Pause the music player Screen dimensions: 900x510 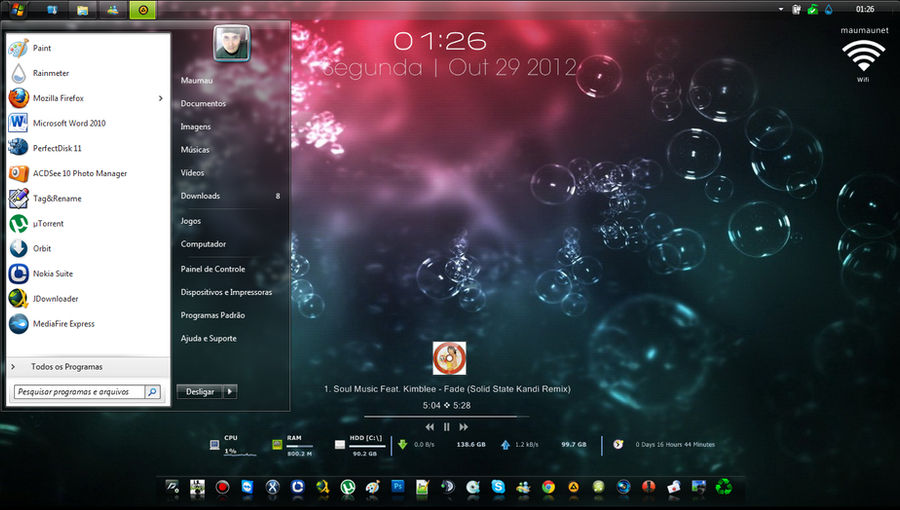coord(447,427)
